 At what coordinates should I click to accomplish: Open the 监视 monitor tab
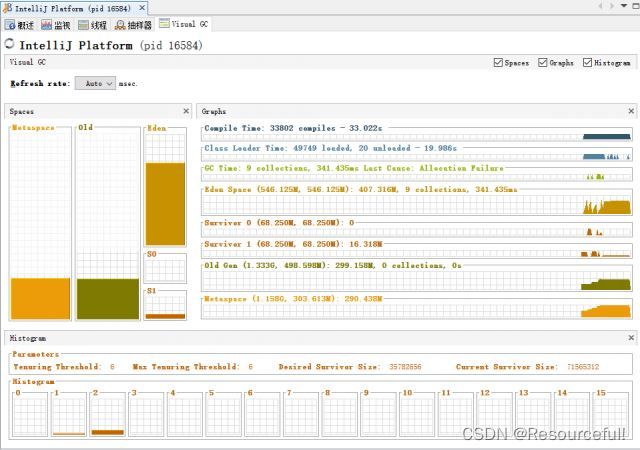pos(56,25)
